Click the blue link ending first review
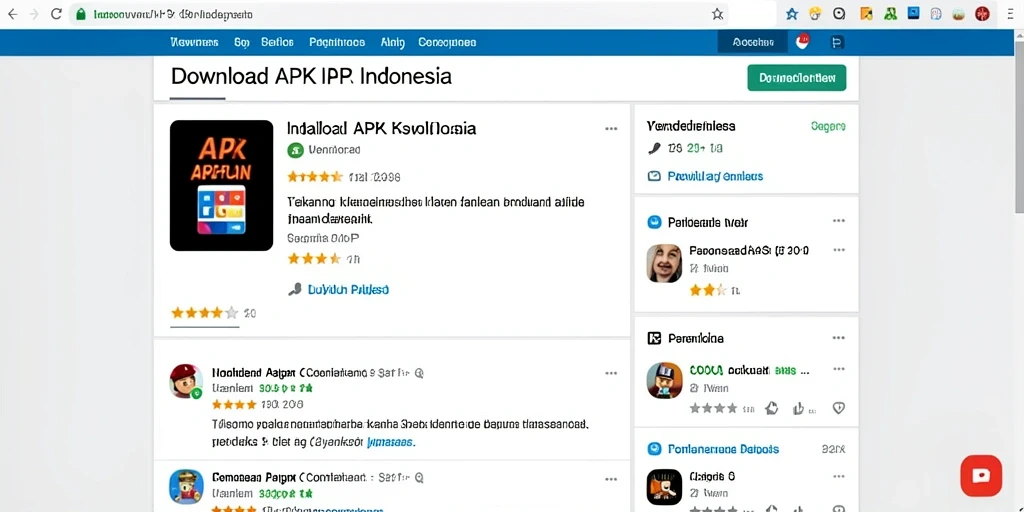1024x512 pixels. (x=390, y=442)
